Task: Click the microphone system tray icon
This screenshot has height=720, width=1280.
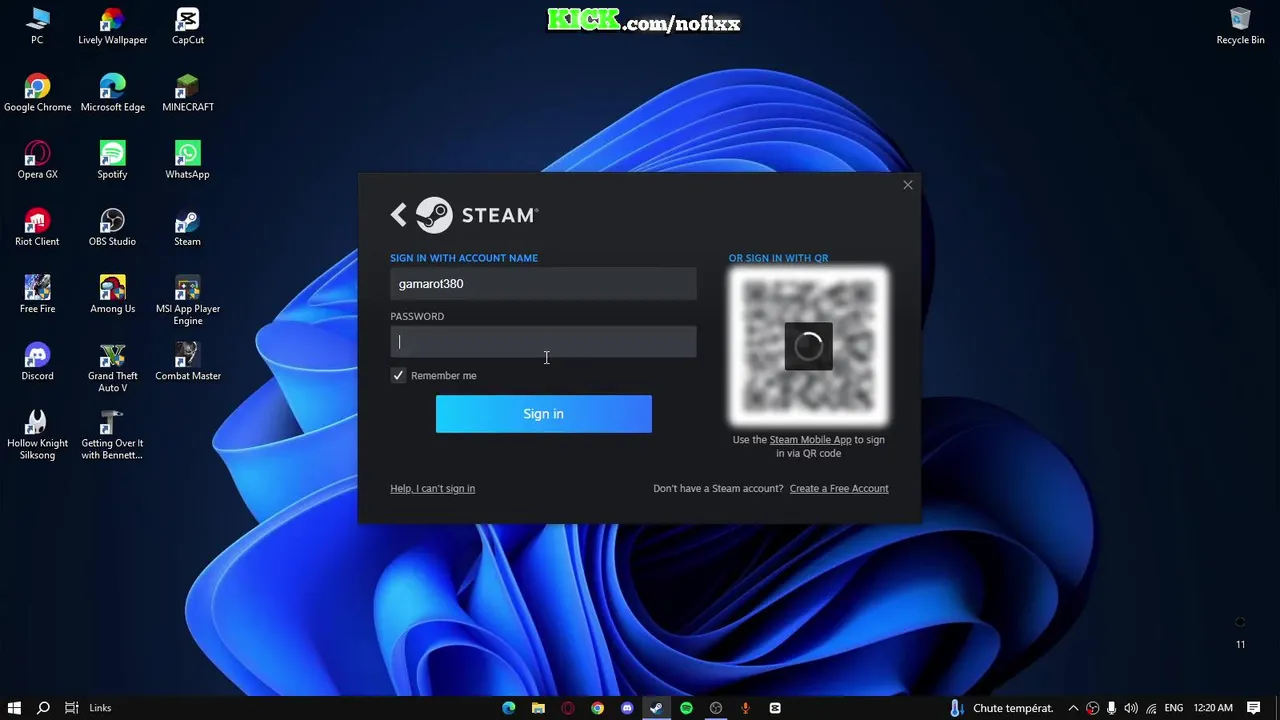Action: coord(1112,708)
